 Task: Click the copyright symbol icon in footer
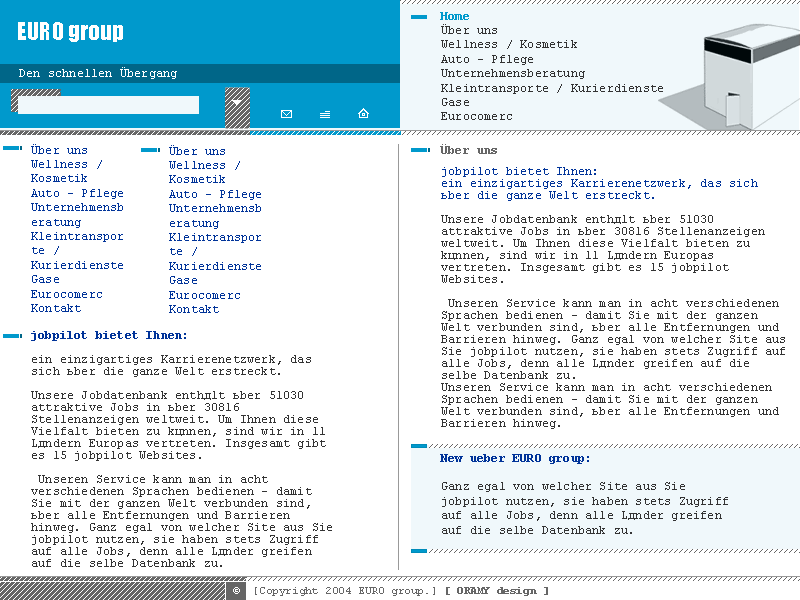(x=236, y=591)
